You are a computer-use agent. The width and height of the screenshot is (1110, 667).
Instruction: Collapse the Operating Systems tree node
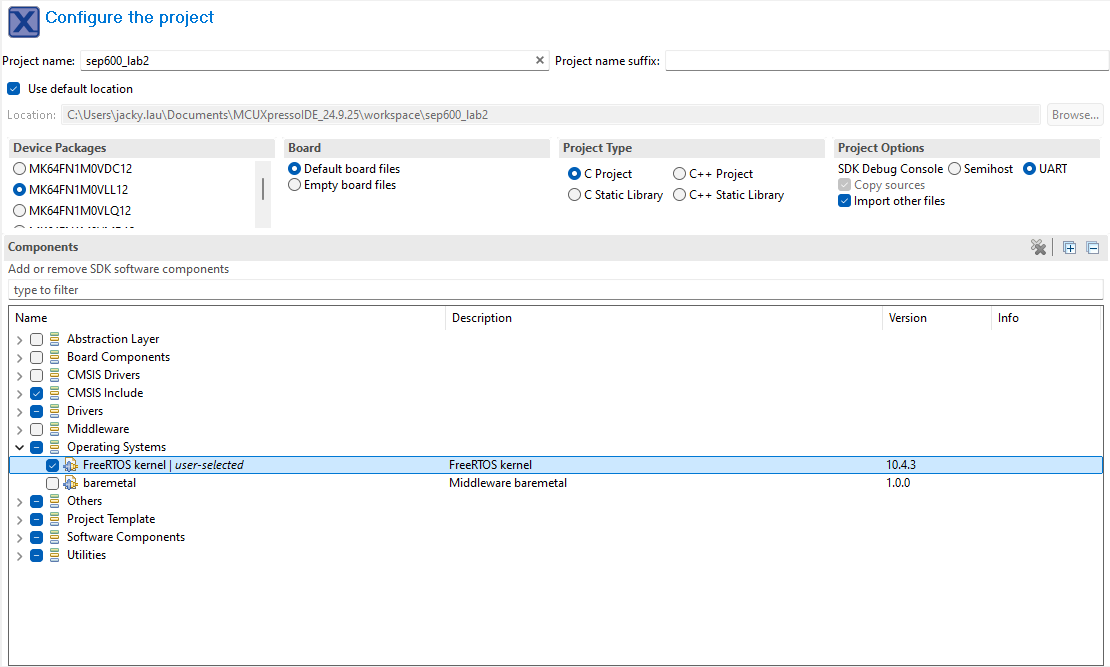point(18,447)
